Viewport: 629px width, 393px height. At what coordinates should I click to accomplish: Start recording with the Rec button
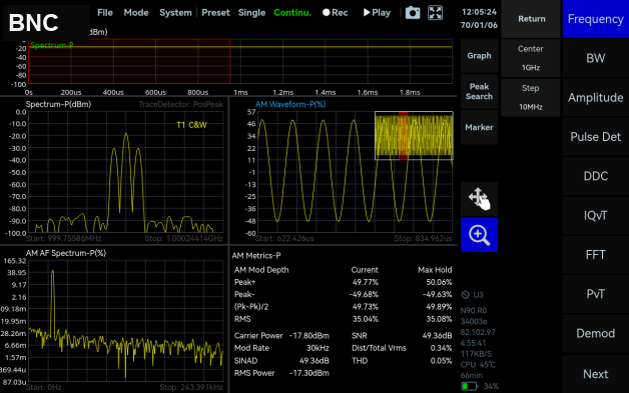(335, 13)
